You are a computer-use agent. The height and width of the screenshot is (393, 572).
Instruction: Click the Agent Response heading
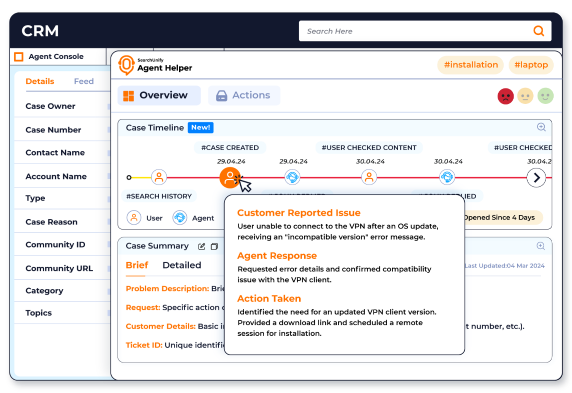pyautogui.click(x=277, y=256)
